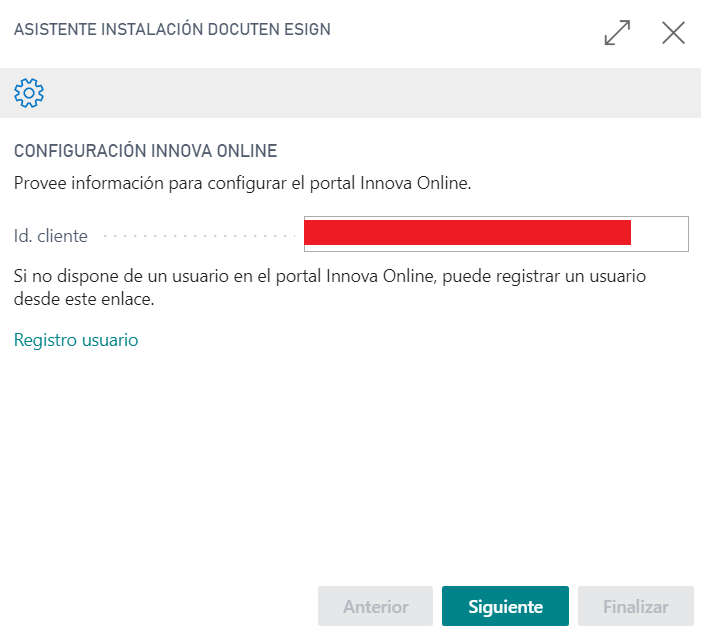Click the Anterior button

coord(376,606)
